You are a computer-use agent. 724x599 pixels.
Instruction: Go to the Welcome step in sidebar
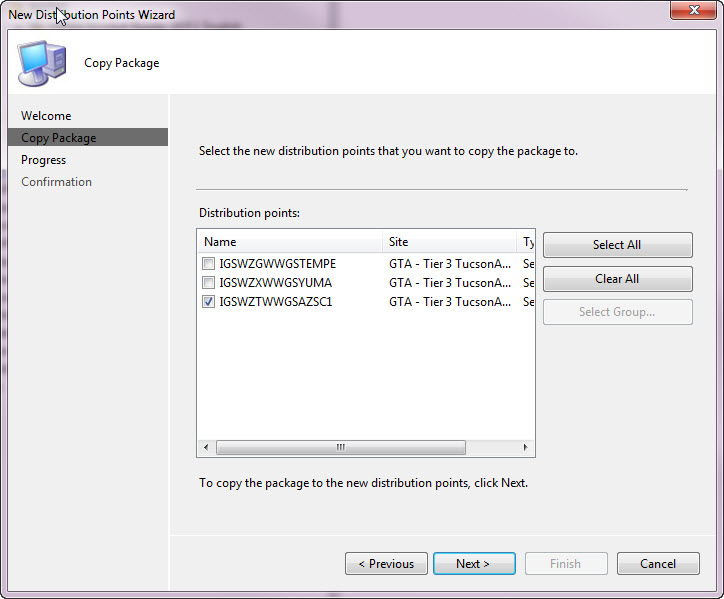click(46, 116)
